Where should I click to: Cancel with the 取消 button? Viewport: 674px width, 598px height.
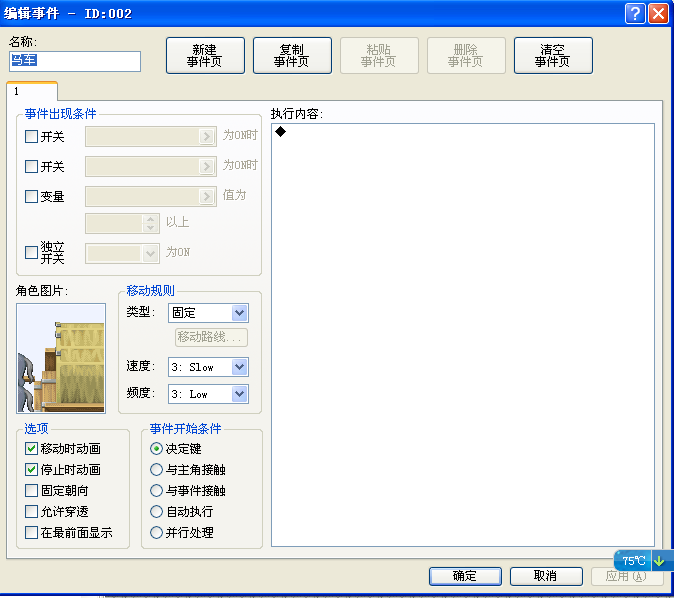(x=546, y=576)
